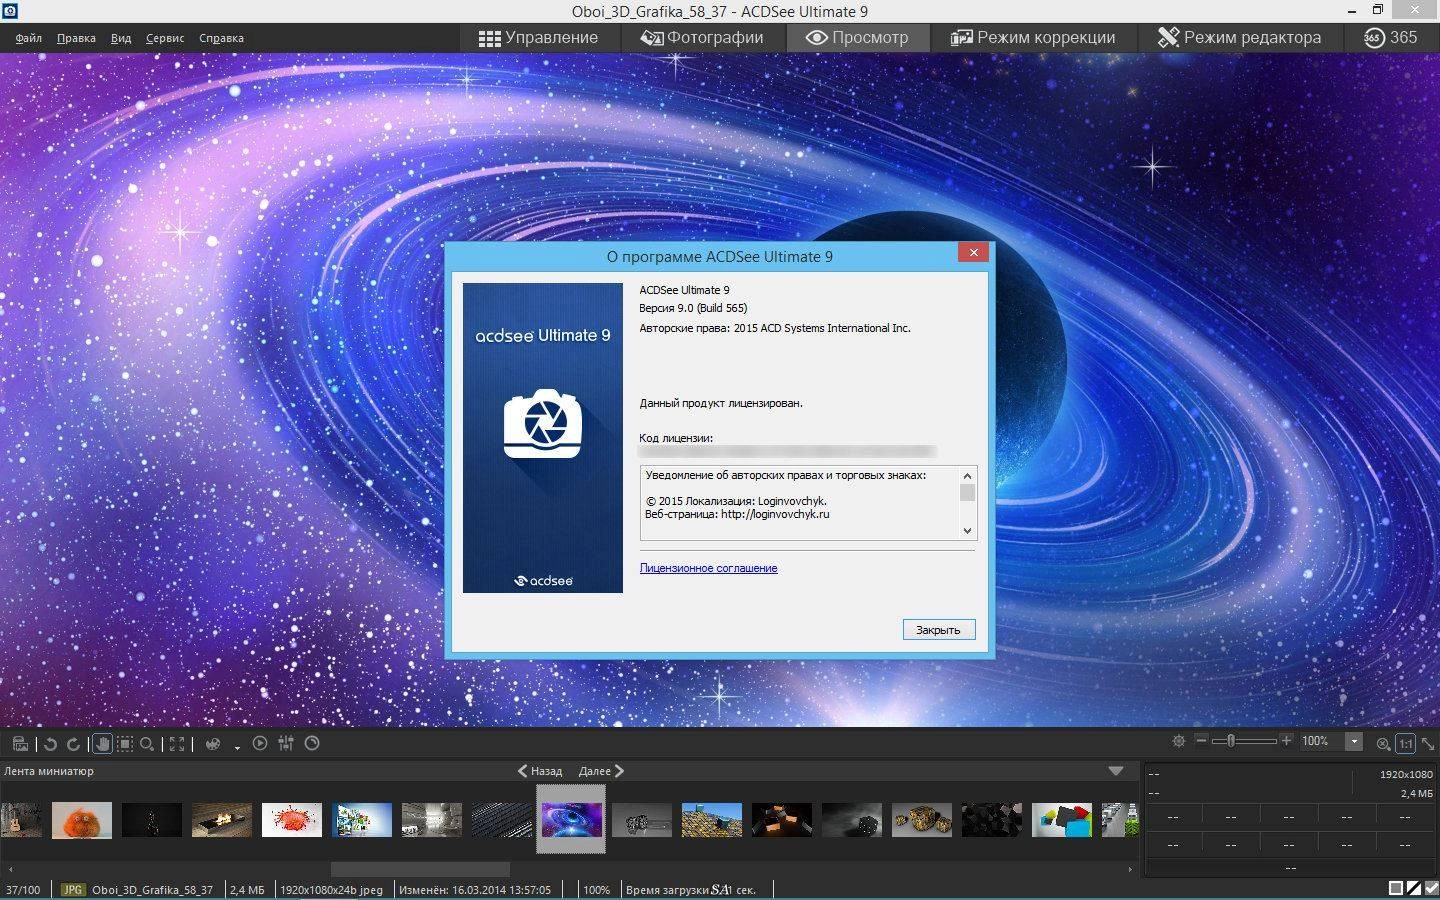Viewport: 1440px width, 900px height.
Task: Open the Файл menu
Action: coord(28,38)
